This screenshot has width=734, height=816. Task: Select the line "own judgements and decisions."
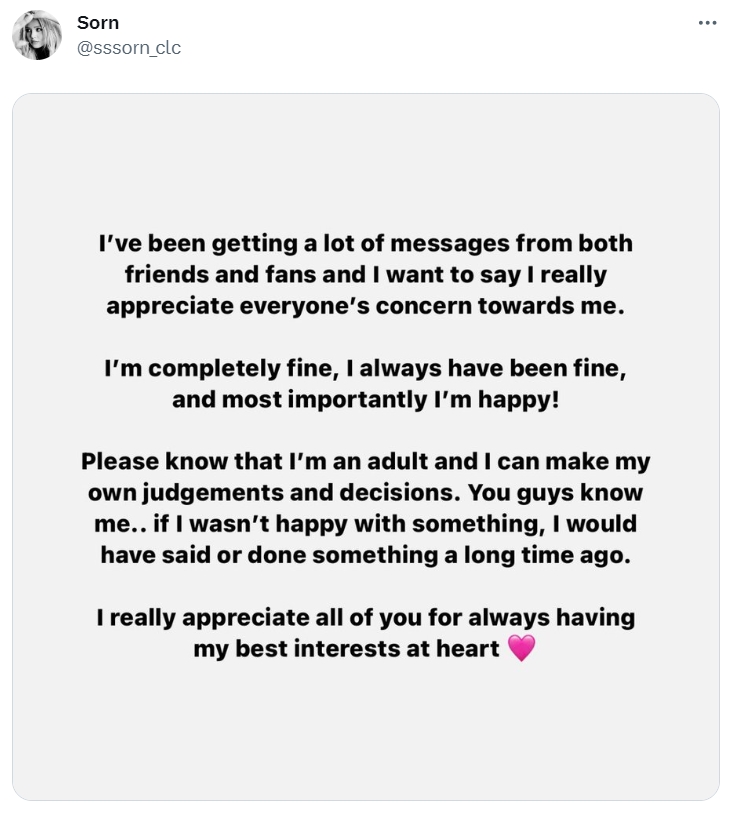tap(365, 493)
